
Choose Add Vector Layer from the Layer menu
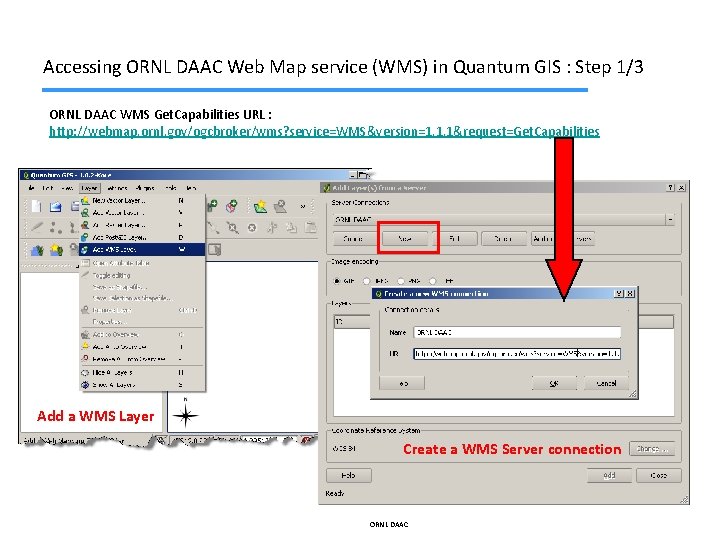click(142, 213)
